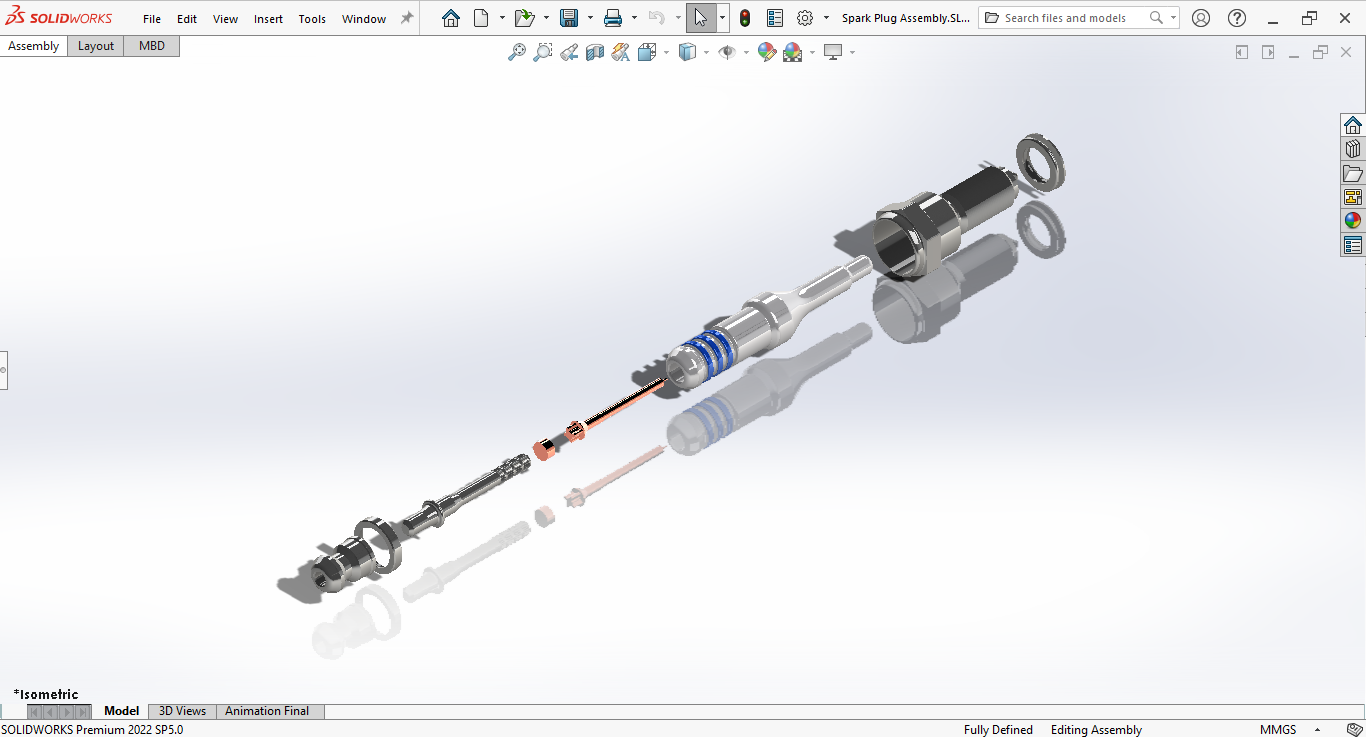Click the Save floppy disk icon

(x=569, y=18)
